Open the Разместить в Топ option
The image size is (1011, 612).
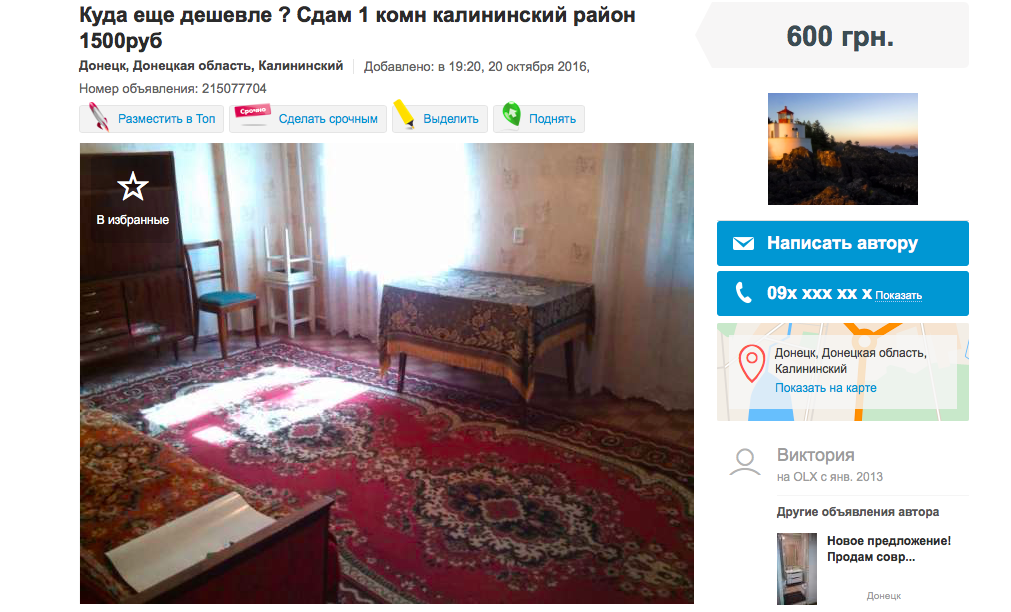152,119
